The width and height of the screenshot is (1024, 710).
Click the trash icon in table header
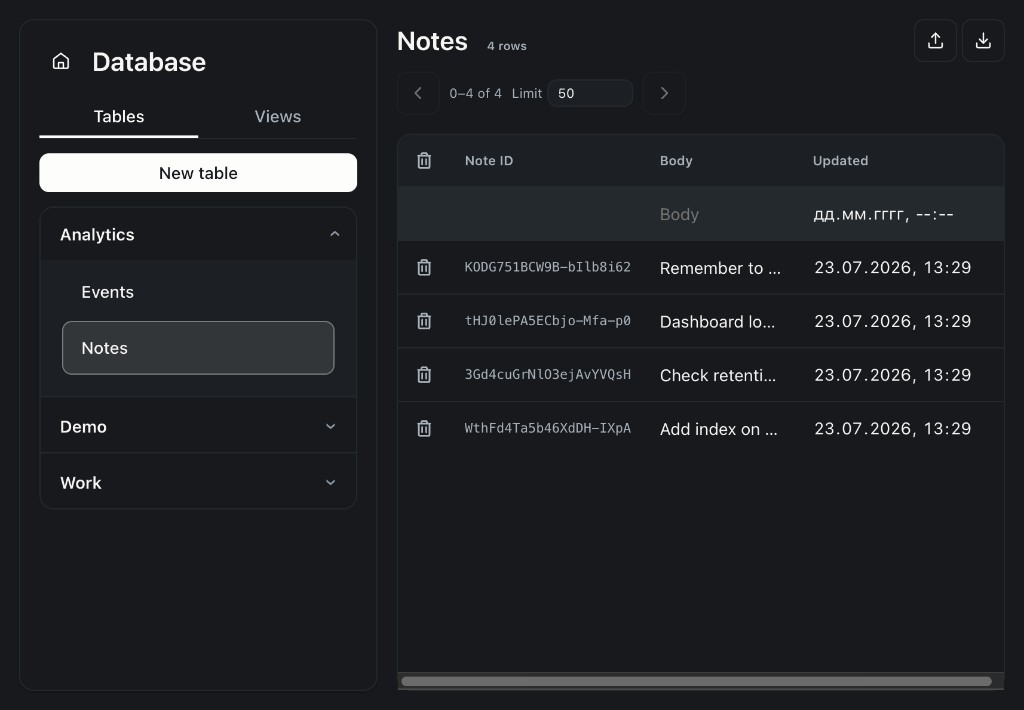click(424, 160)
